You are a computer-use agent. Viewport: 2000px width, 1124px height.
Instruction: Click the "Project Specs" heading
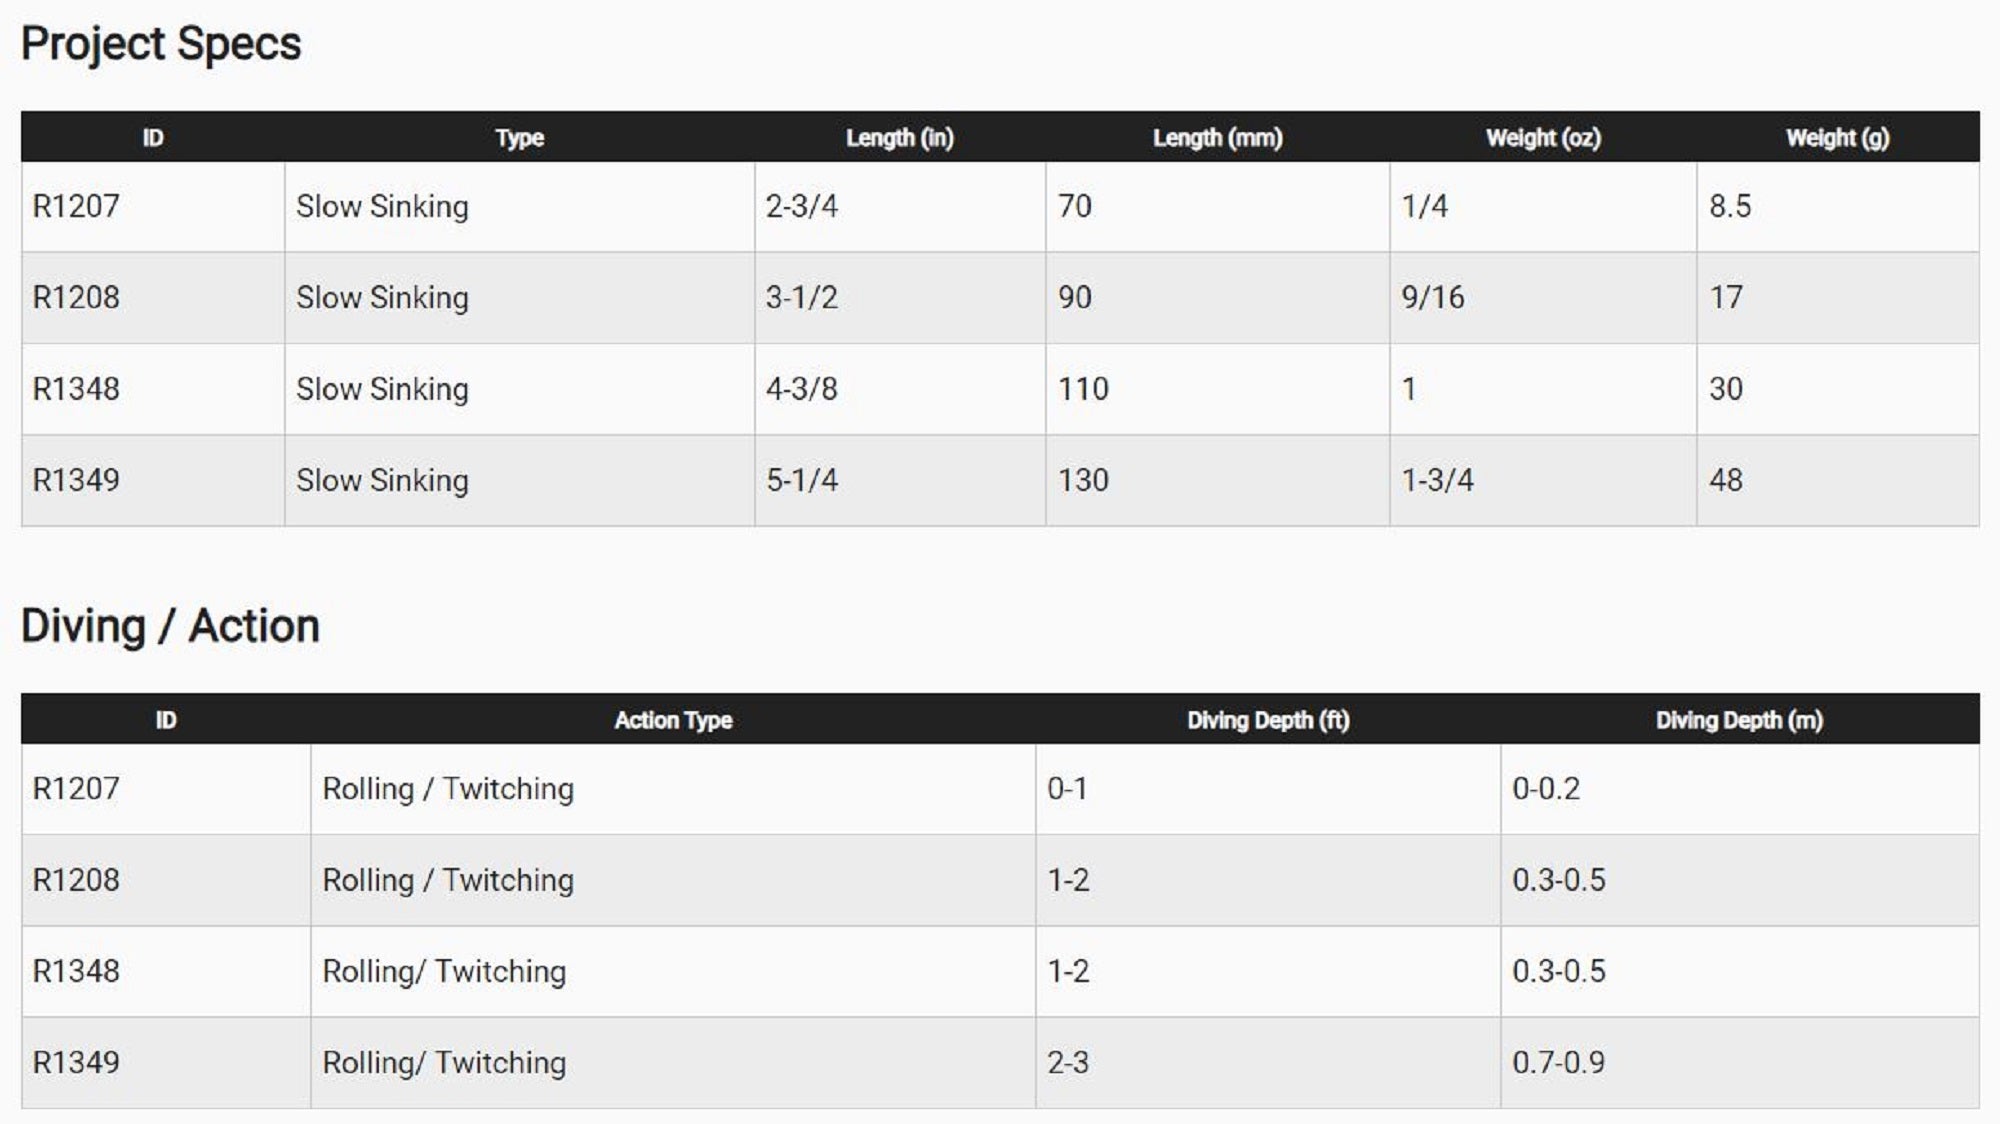(x=161, y=44)
